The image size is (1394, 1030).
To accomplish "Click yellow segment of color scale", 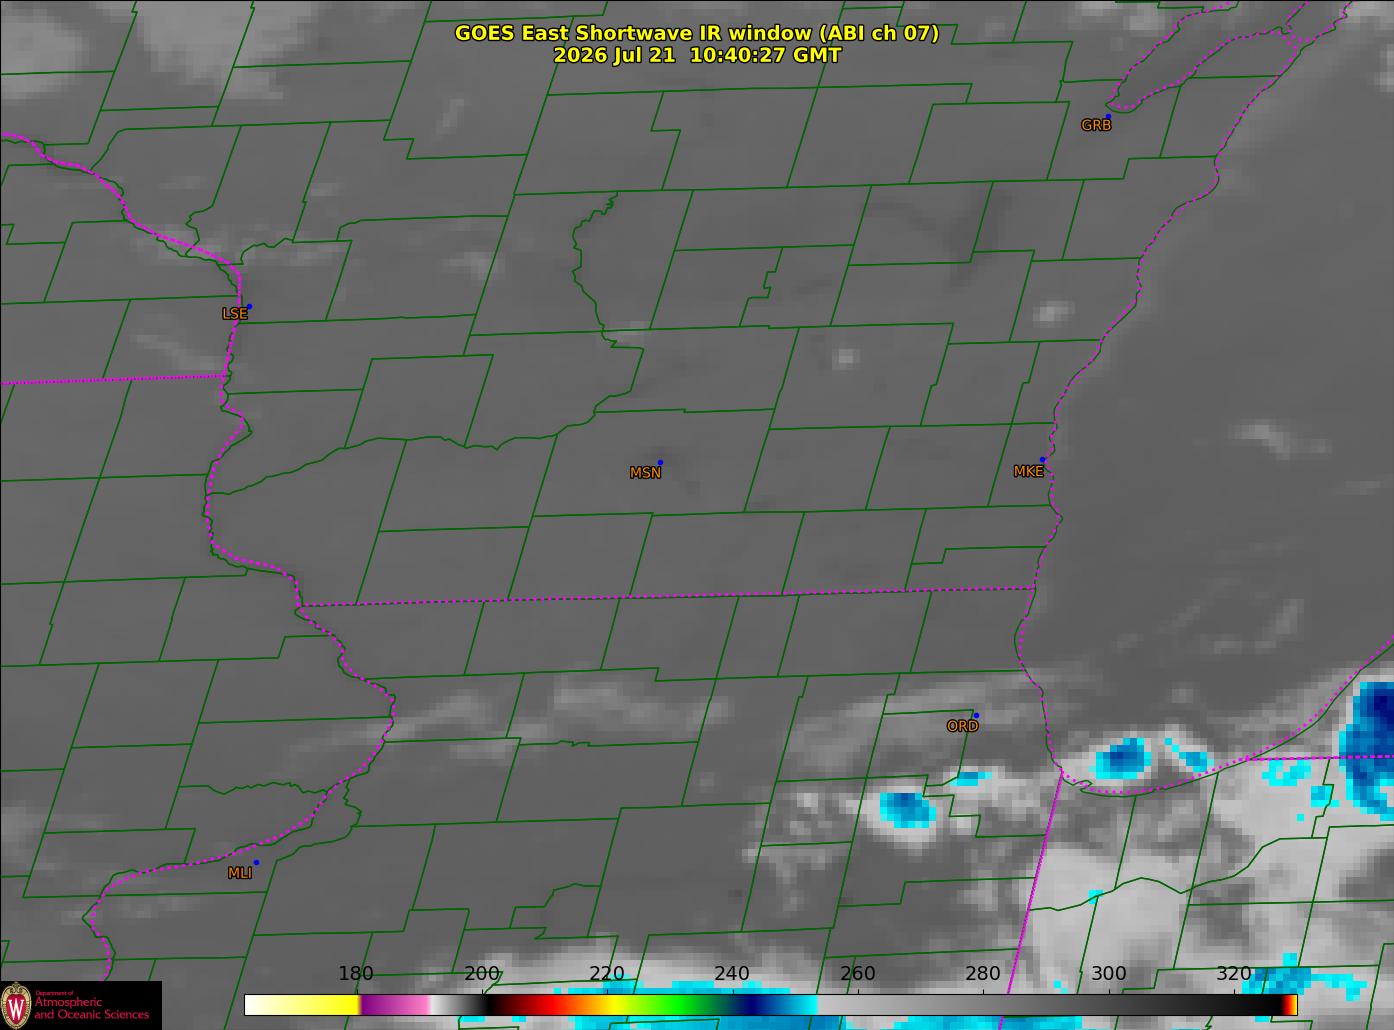I will [302, 1004].
